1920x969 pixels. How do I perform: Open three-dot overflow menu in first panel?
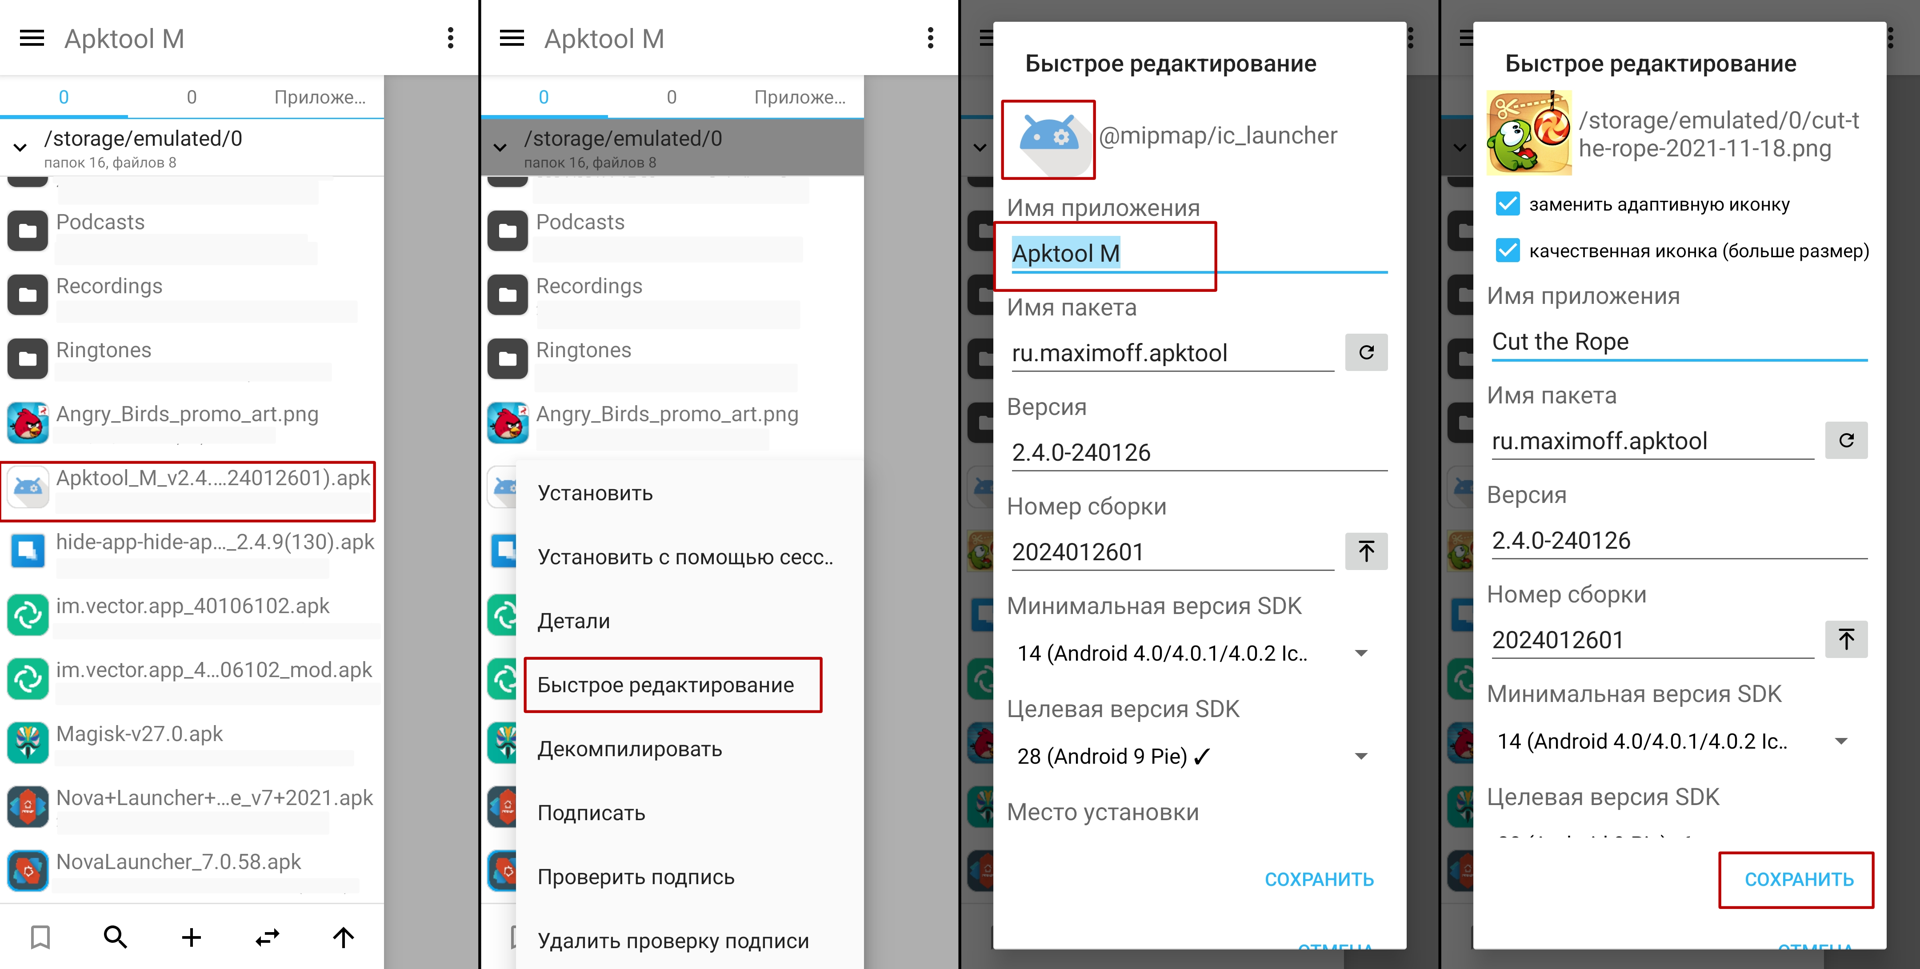coord(451,38)
